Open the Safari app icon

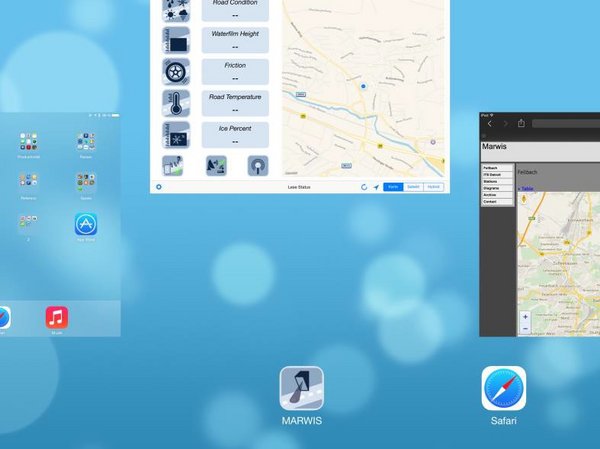coord(503,388)
